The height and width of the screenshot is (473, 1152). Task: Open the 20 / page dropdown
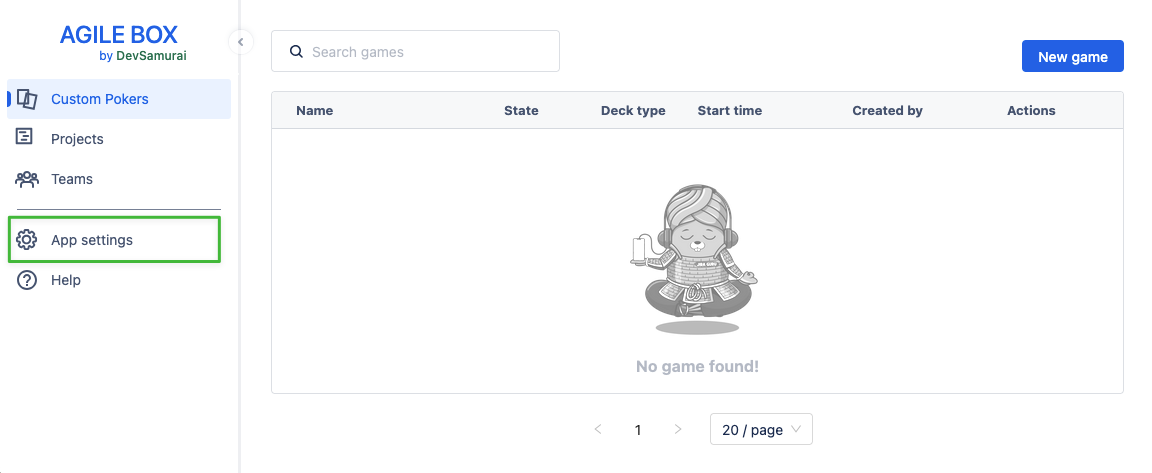[x=761, y=429]
